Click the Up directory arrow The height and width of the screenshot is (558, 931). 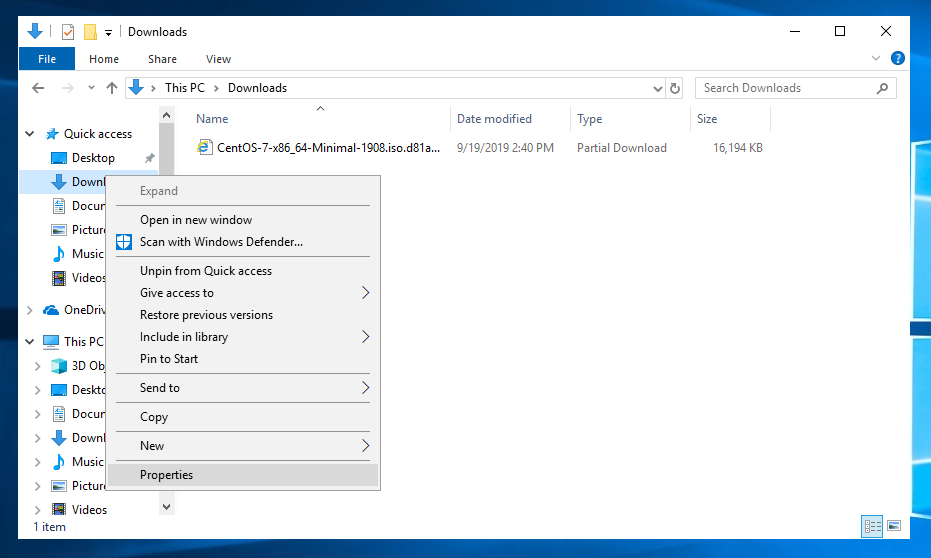[112, 88]
